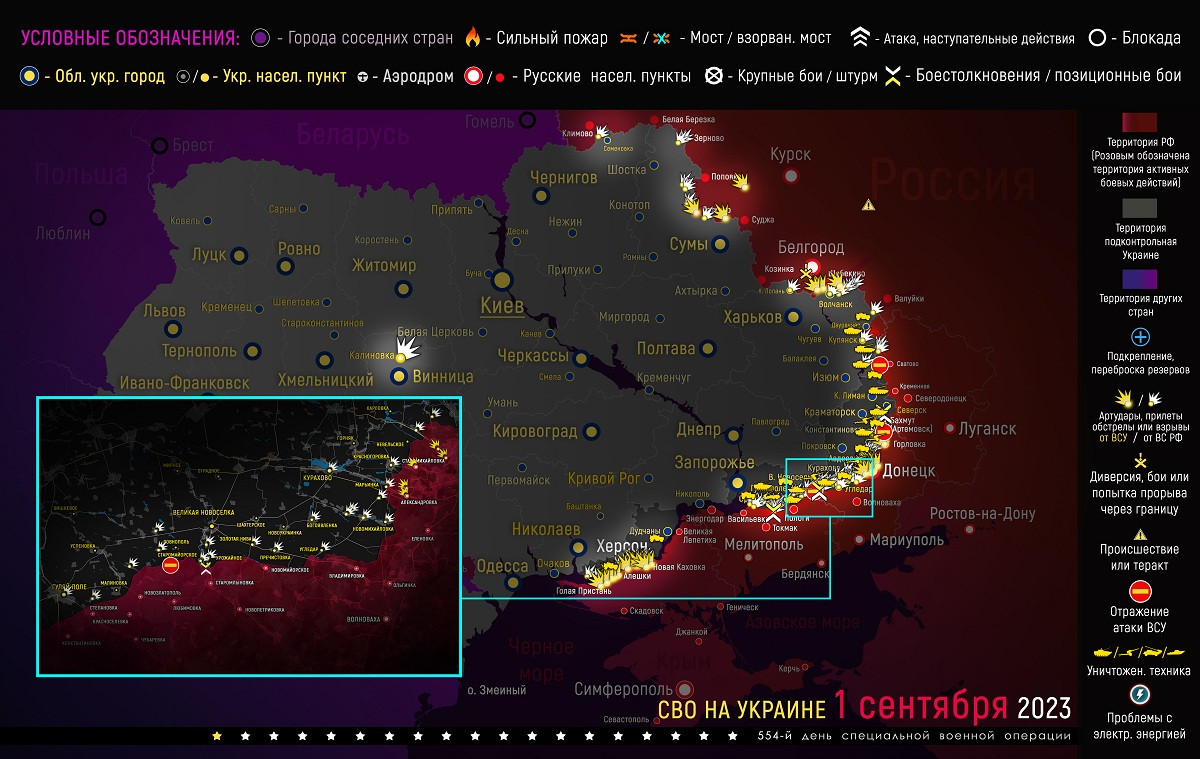Screen dimensions: 1200x759
Task: Select the attack chevrons icon beside Атака
Action: coord(858,38)
